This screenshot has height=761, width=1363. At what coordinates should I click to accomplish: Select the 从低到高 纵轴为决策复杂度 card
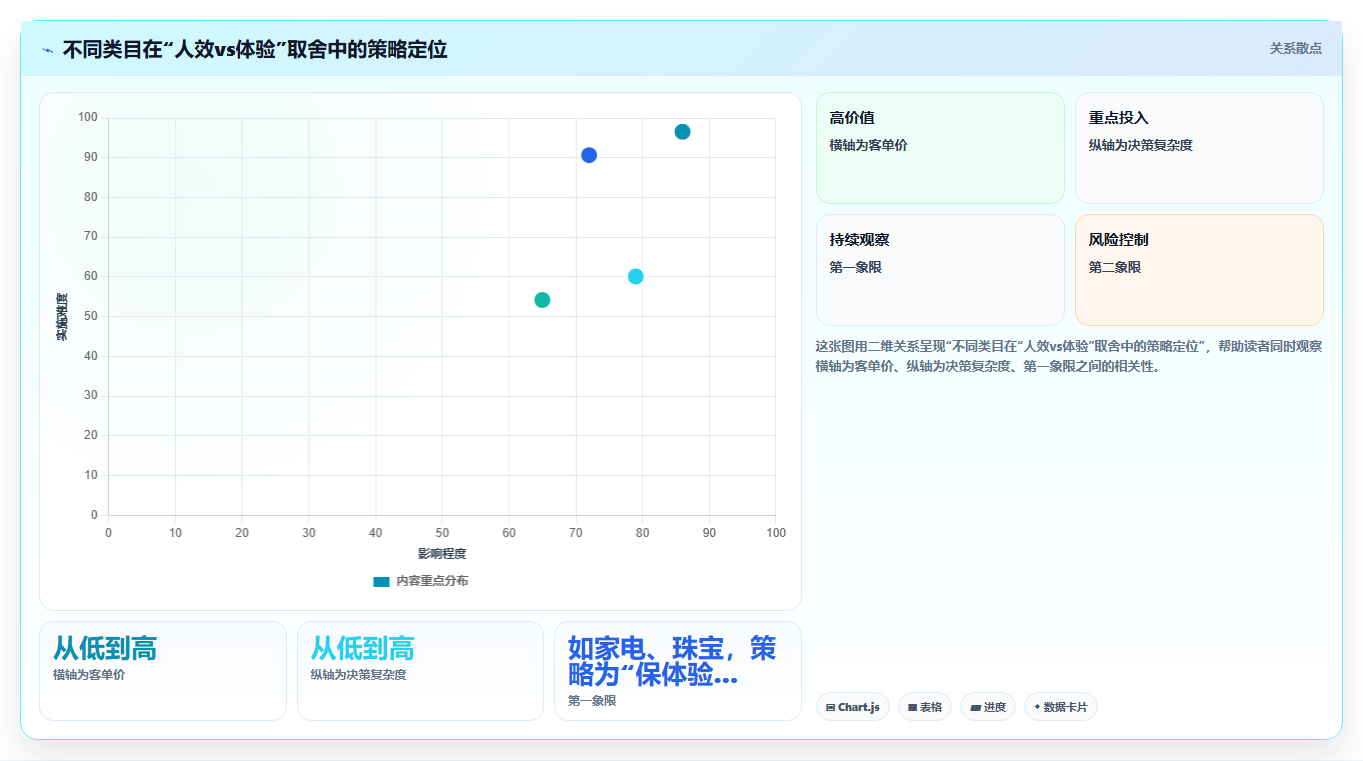pyautogui.click(x=420, y=671)
